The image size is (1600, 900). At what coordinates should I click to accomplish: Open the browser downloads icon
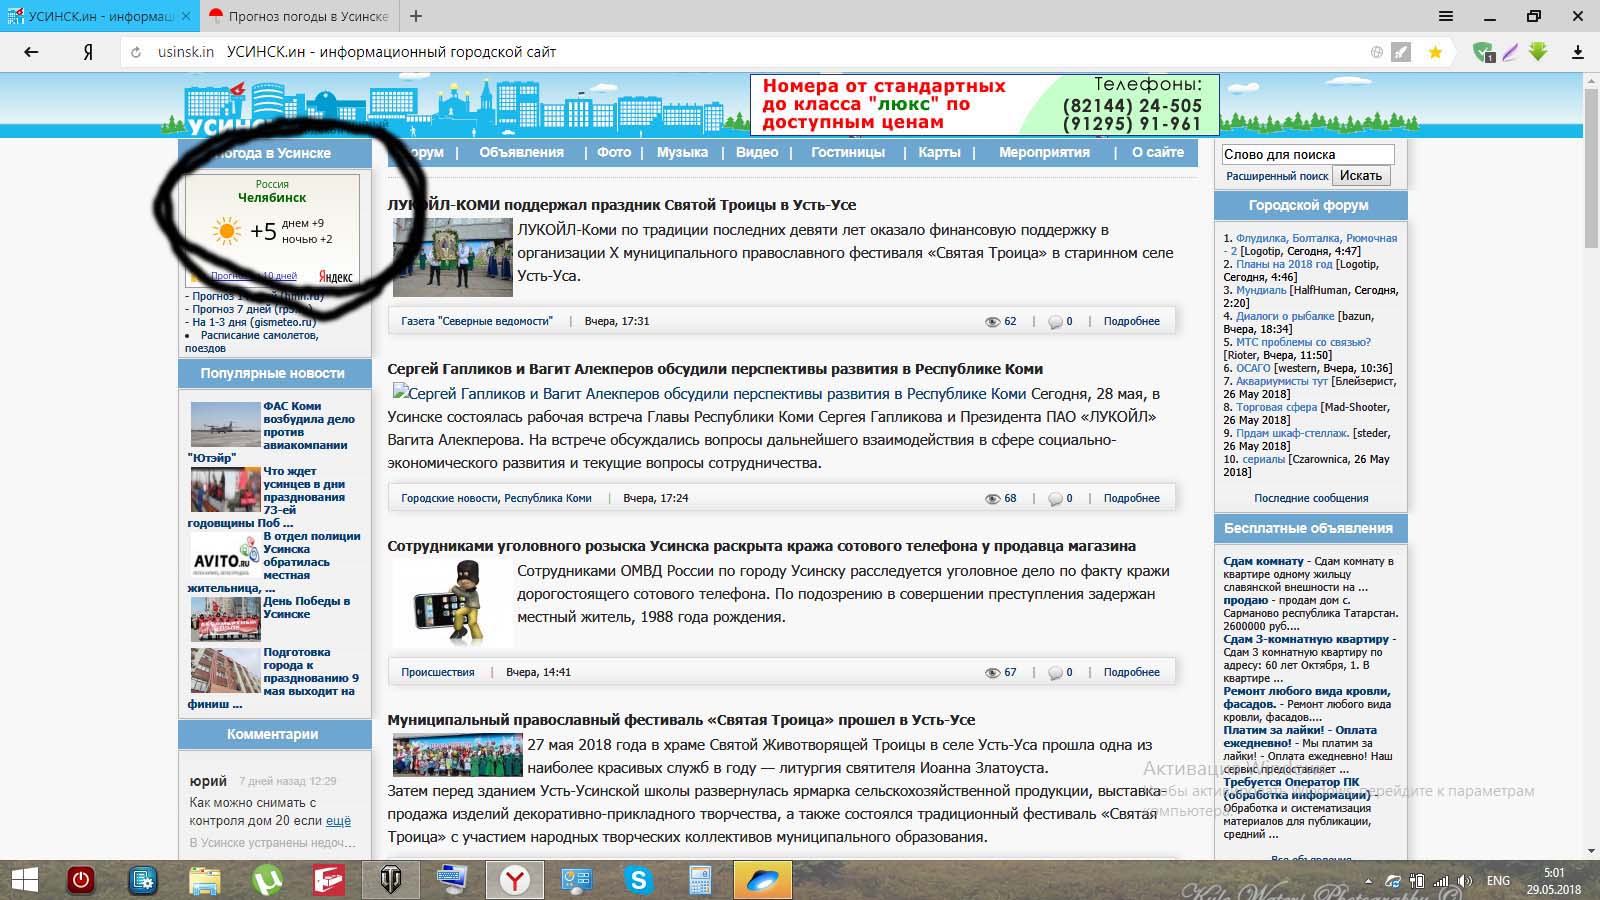(1578, 52)
